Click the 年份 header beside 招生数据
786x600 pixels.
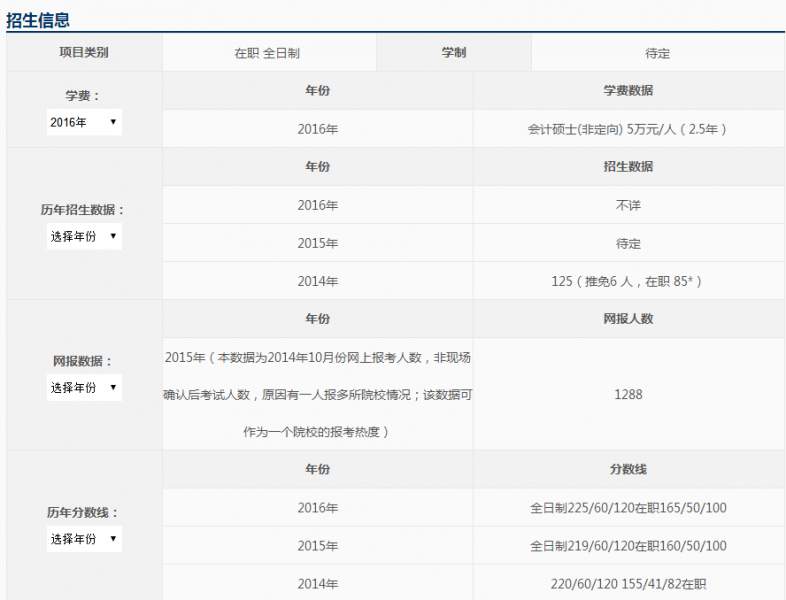click(318, 166)
